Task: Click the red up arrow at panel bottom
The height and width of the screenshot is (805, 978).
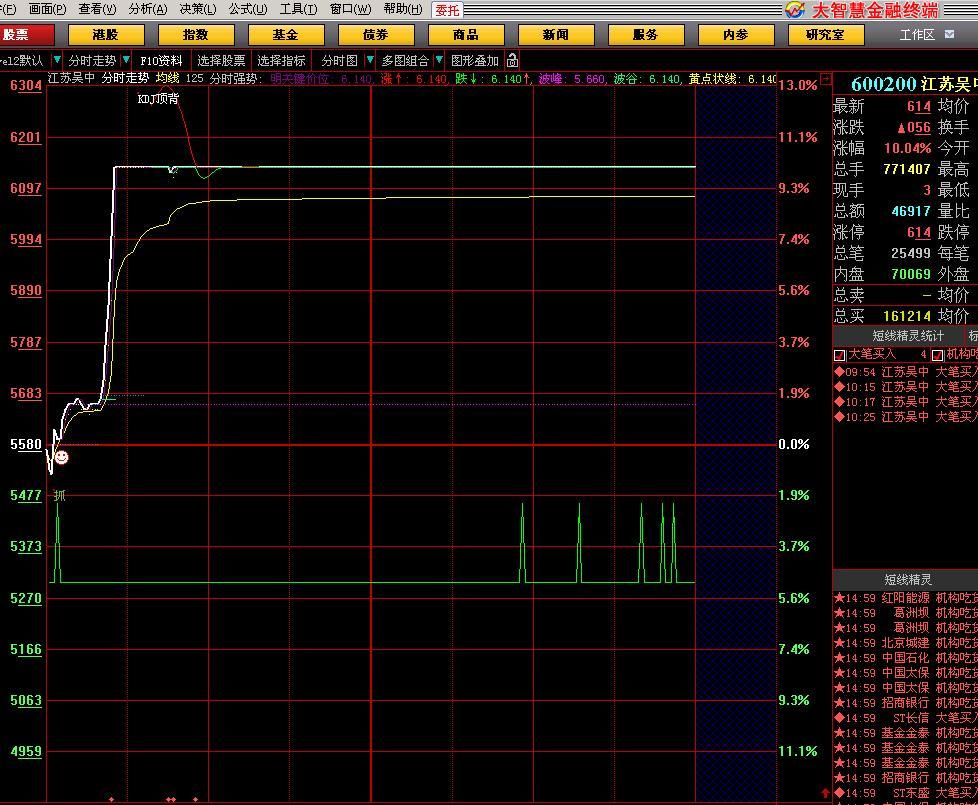Action: (826, 793)
